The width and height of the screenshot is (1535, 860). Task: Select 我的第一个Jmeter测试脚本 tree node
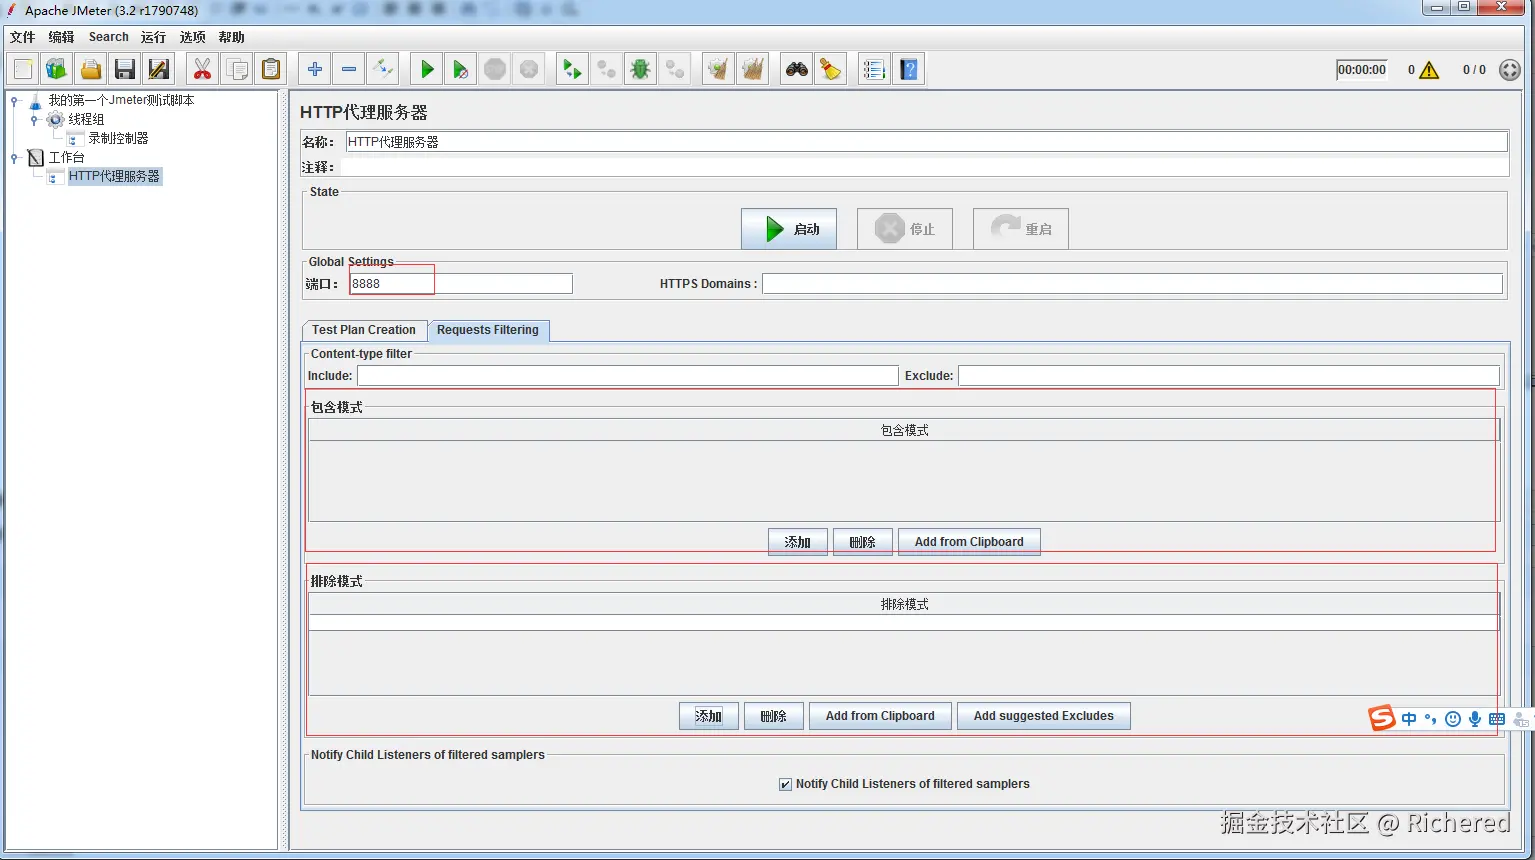(x=121, y=100)
